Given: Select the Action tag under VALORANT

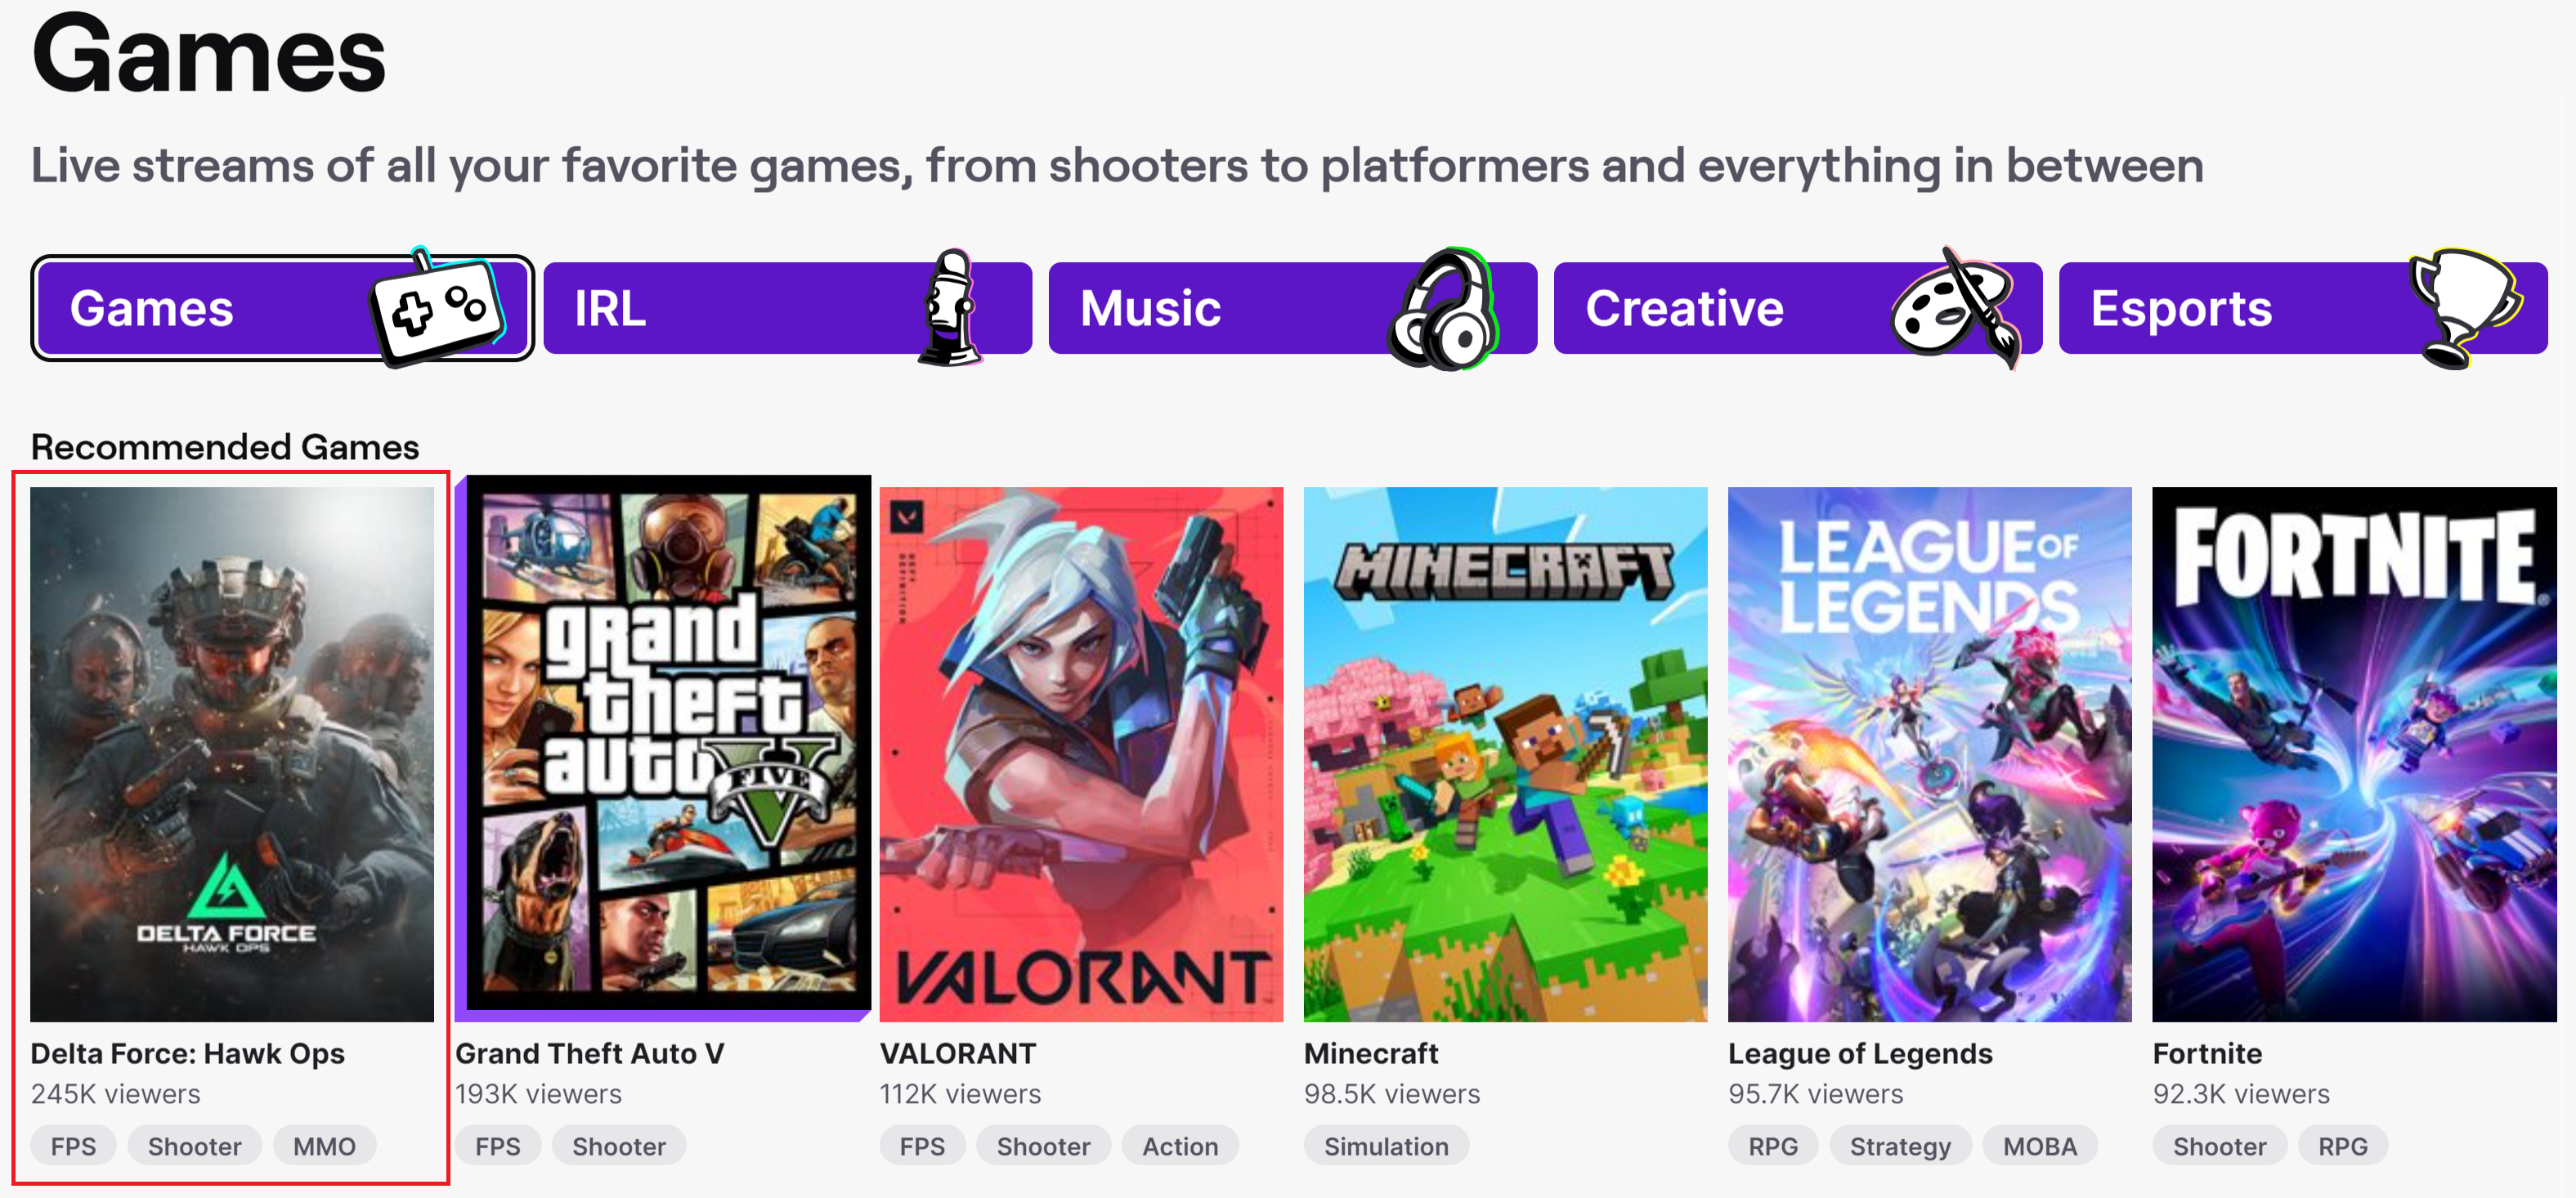Looking at the screenshot, I should (x=1180, y=1146).
